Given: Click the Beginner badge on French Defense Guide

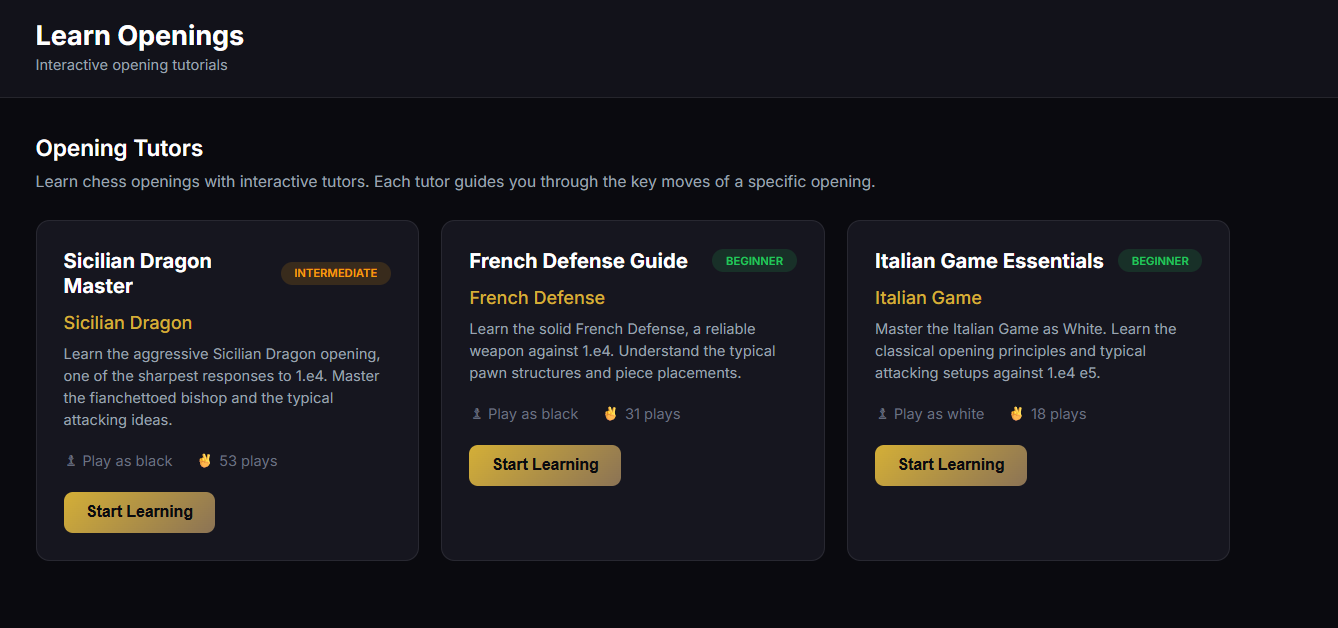Looking at the screenshot, I should pos(754,261).
